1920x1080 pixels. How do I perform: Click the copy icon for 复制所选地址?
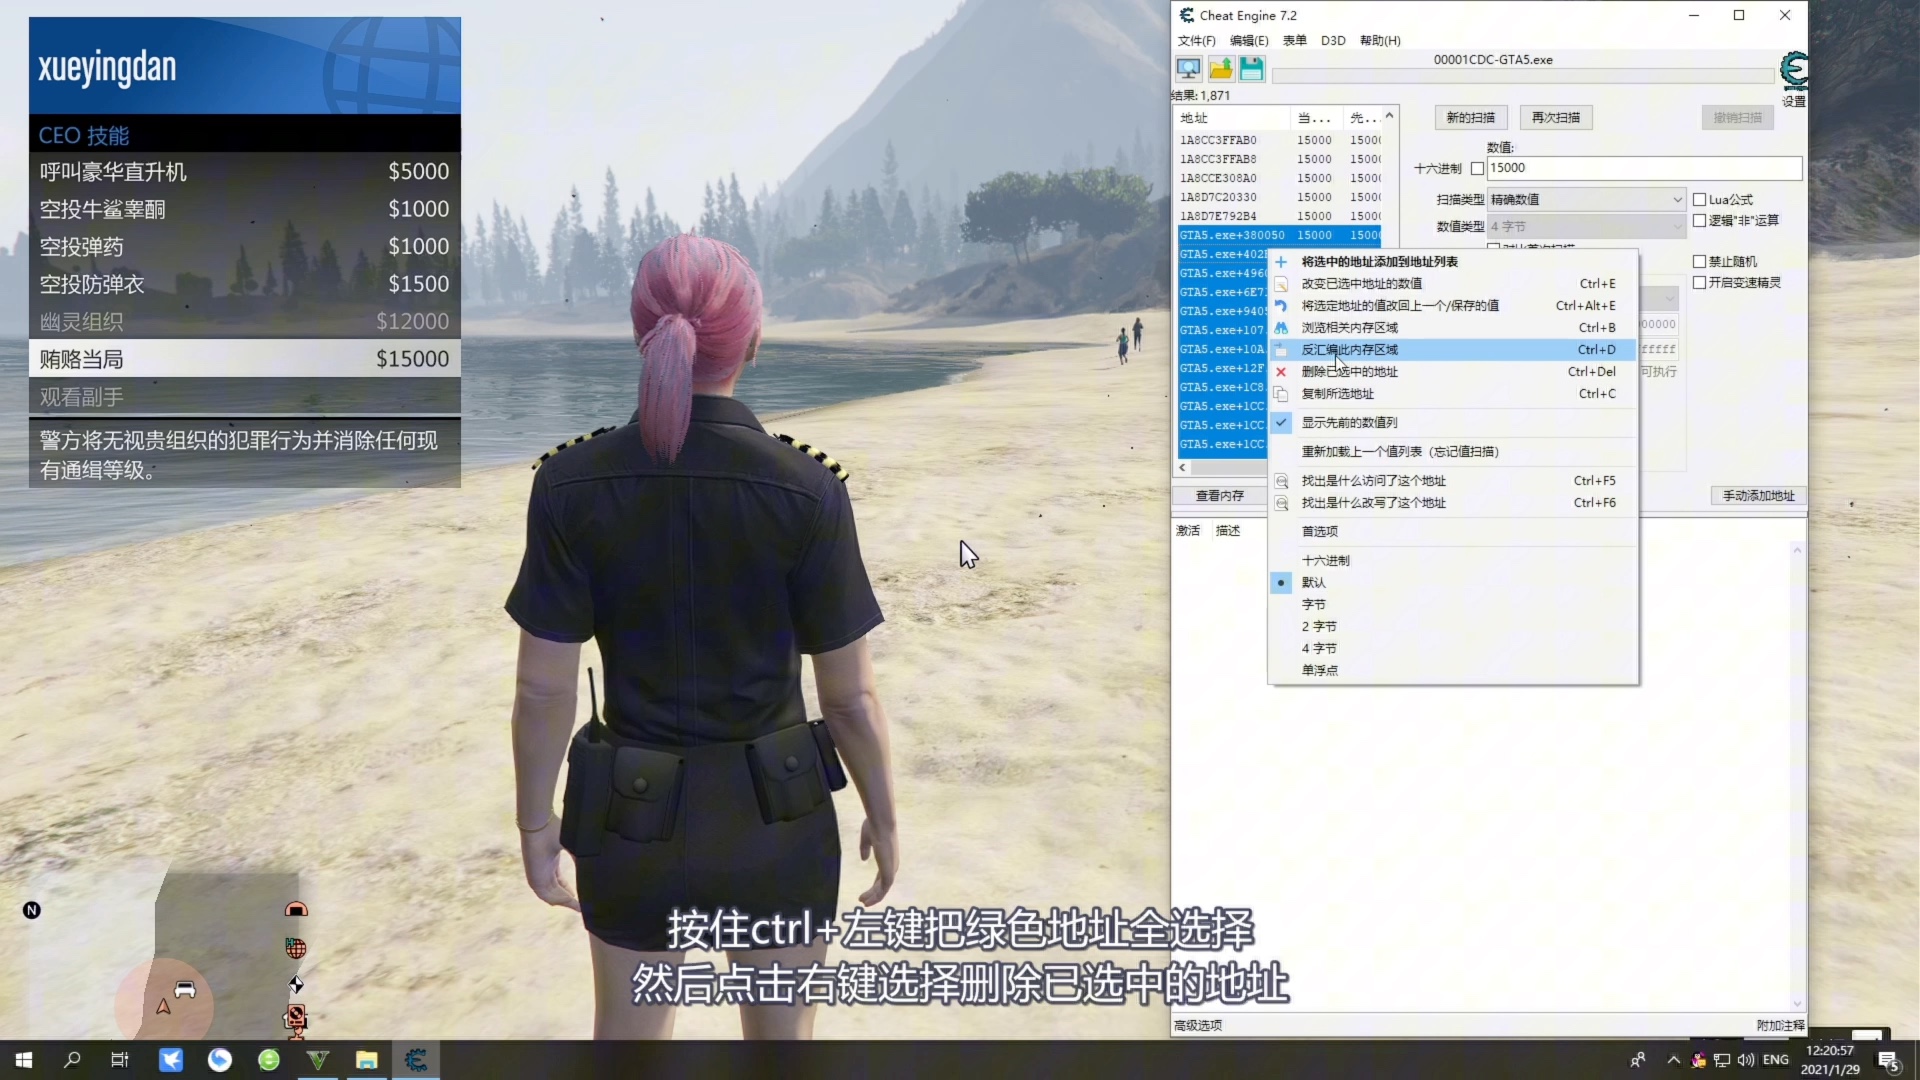click(1281, 394)
